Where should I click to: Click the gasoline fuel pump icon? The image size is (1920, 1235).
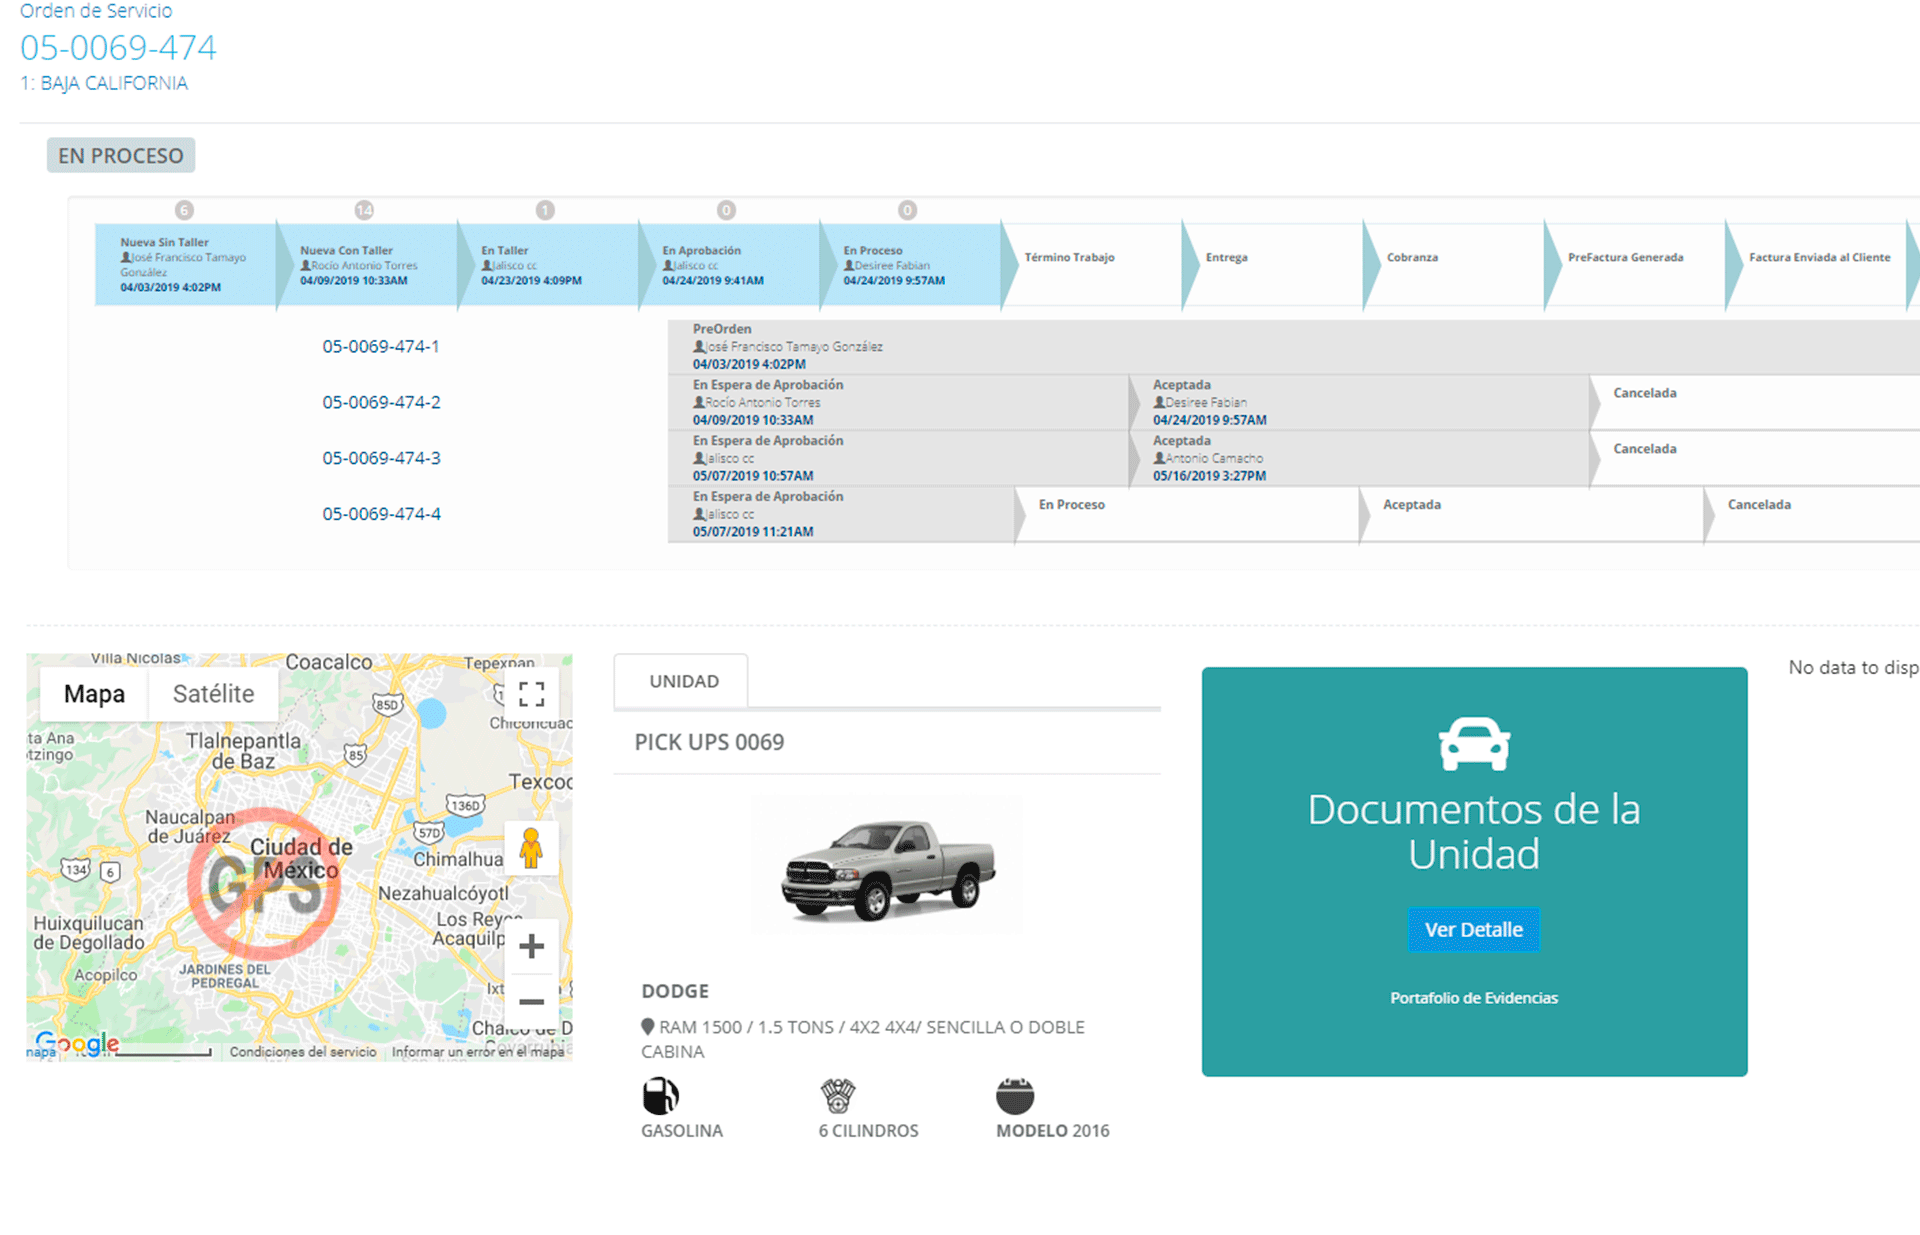coord(660,1096)
